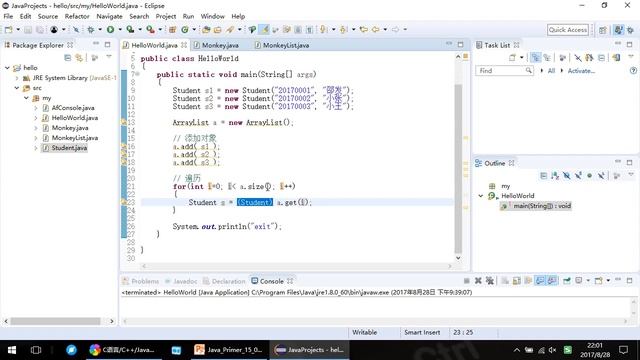640x360 pixels.
Task: Open Java_Primer PowerPoint in taskbar
Action: pyautogui.click(x=229, y=350)
